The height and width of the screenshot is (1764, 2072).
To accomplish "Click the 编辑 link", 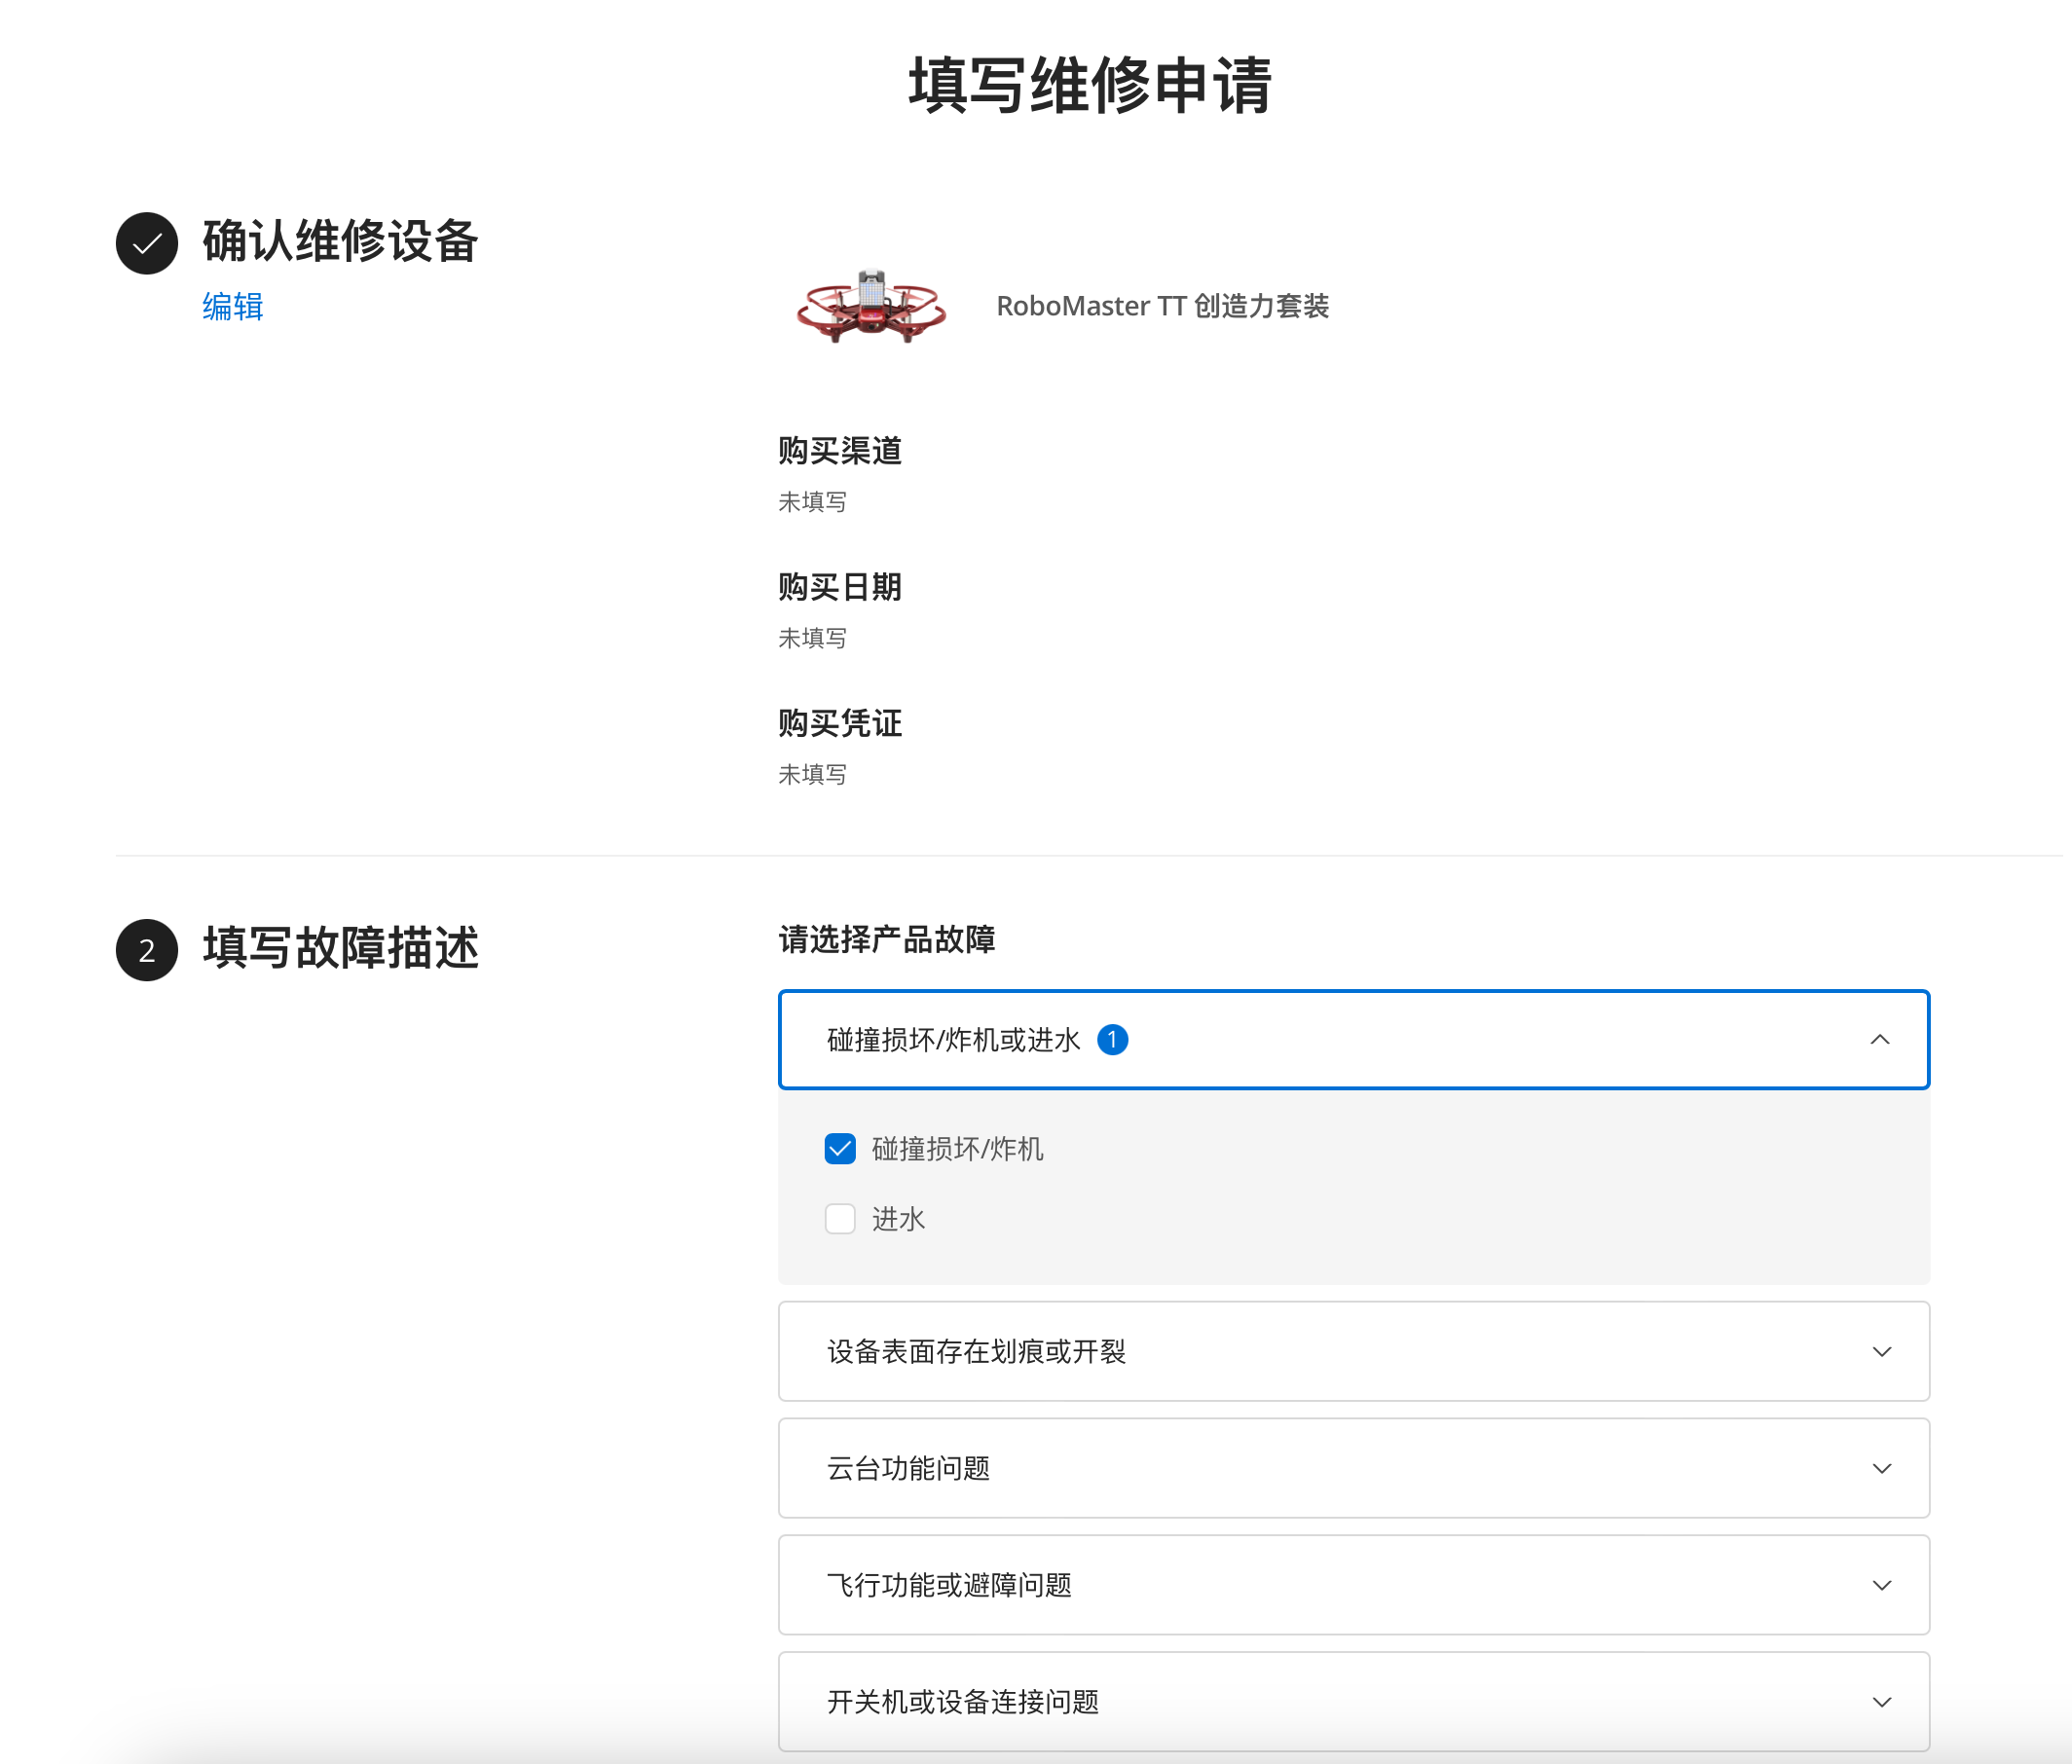I will [232, 306].
